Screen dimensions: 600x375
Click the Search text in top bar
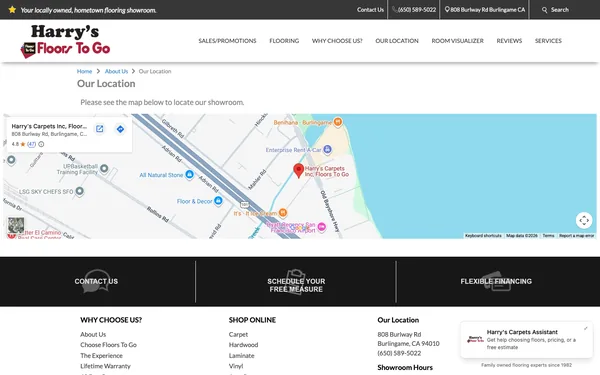pos(560,10)
